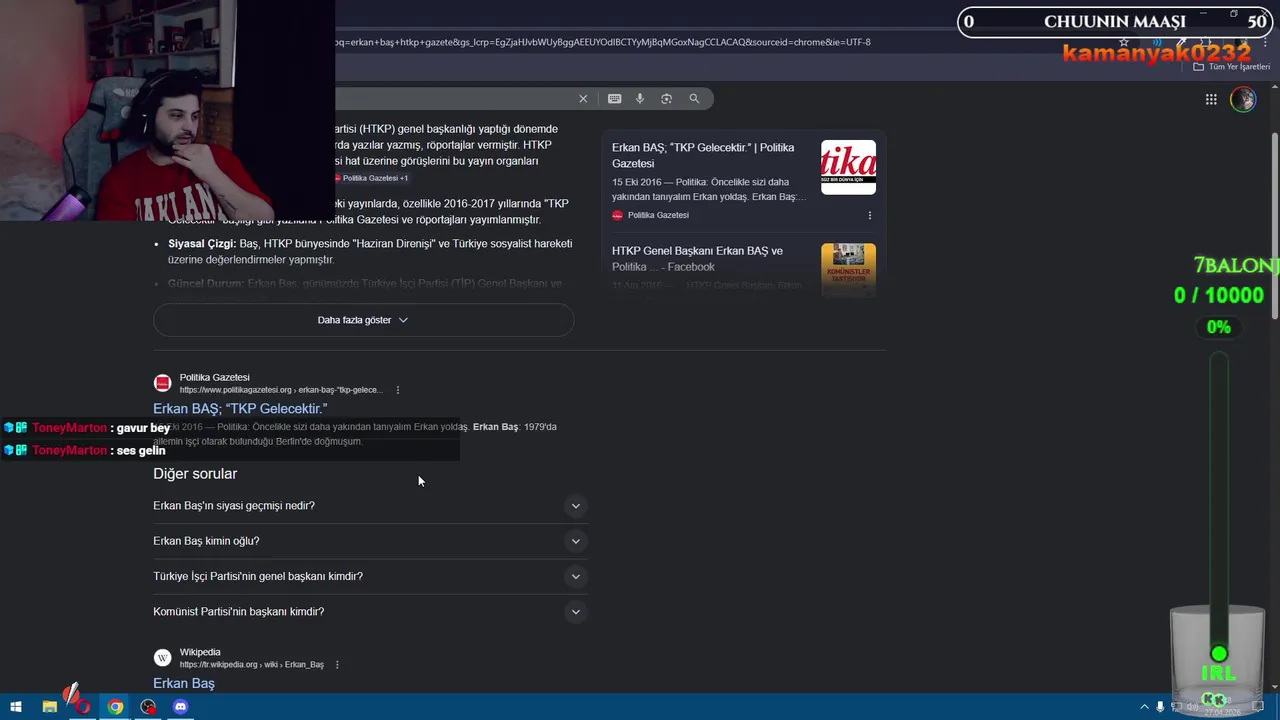The height and width of the screenshot is (720, 1280).
Task: Click chat message ses gelin
Action: 141,451
